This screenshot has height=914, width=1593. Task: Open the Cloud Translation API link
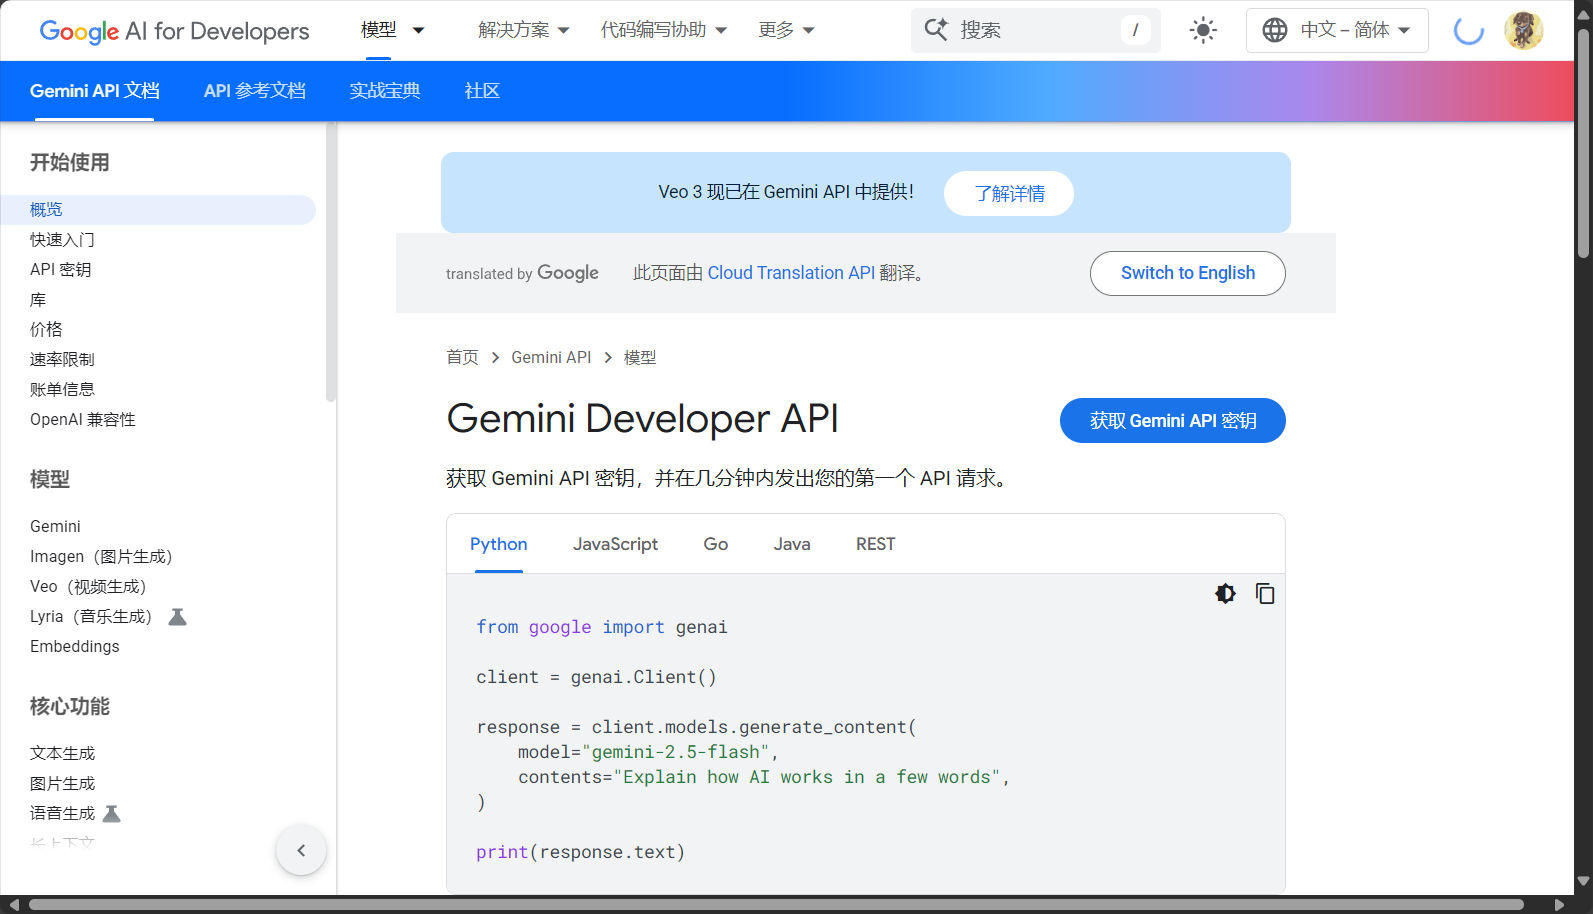(791, 273)
